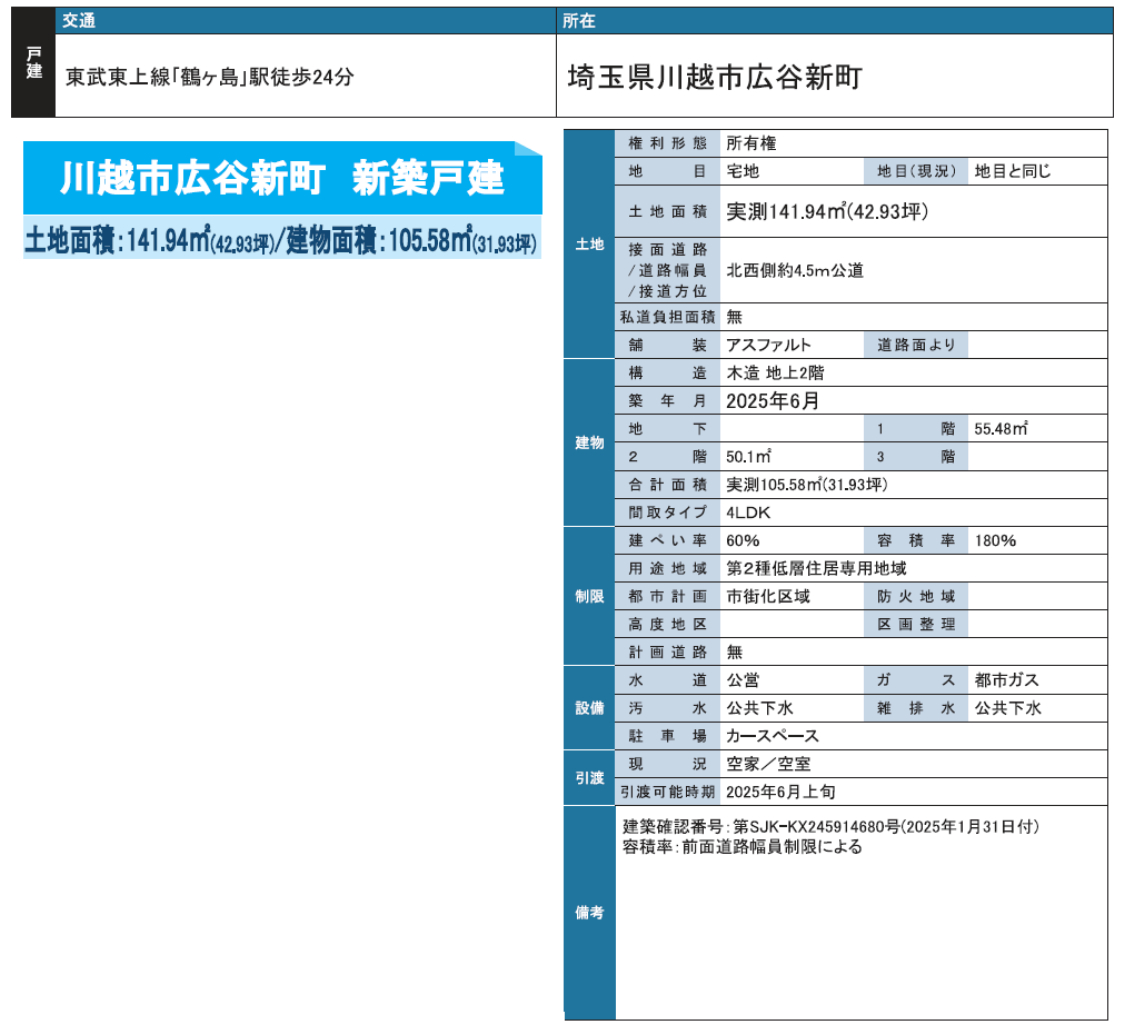The height and width of the screenshot is (1024, 1124).
Task: Click the 防火地域 label
Action: [916, 597]
